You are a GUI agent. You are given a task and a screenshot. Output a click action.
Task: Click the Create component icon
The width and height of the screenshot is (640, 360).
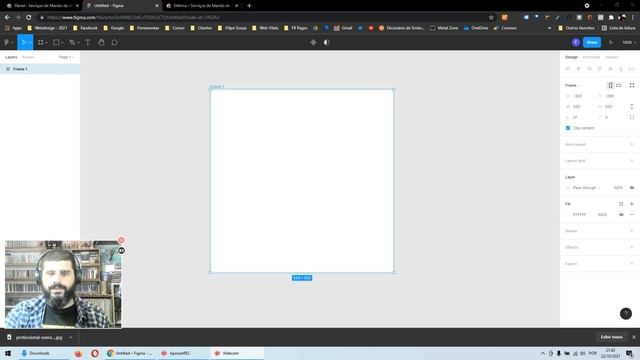click(313, 42)
